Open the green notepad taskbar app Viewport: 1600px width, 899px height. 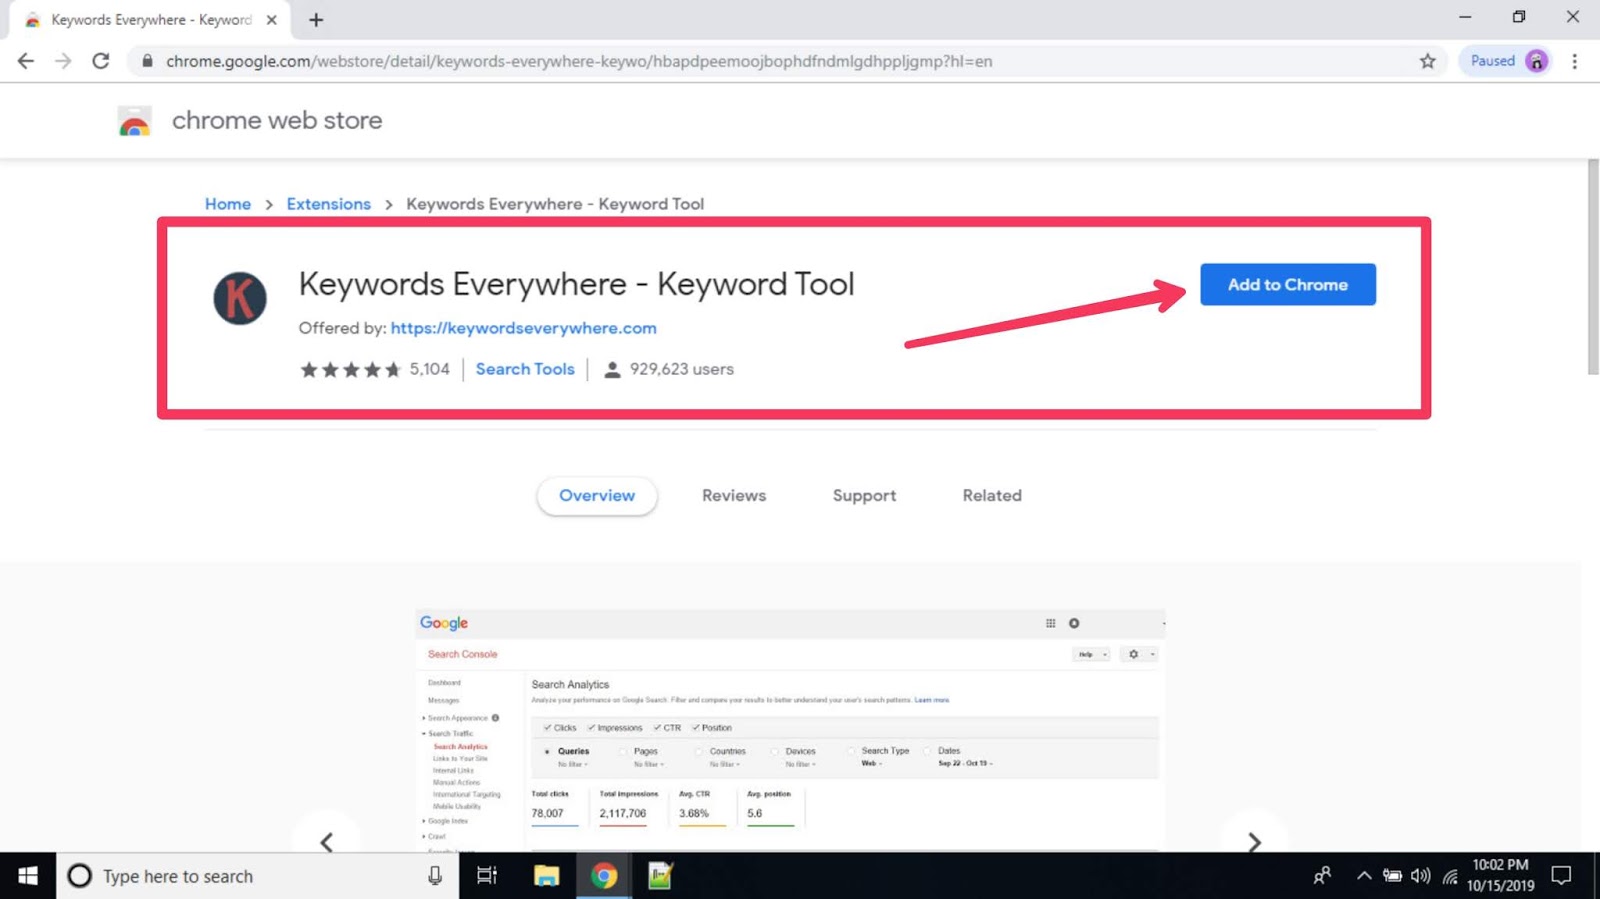pos(660,876)
